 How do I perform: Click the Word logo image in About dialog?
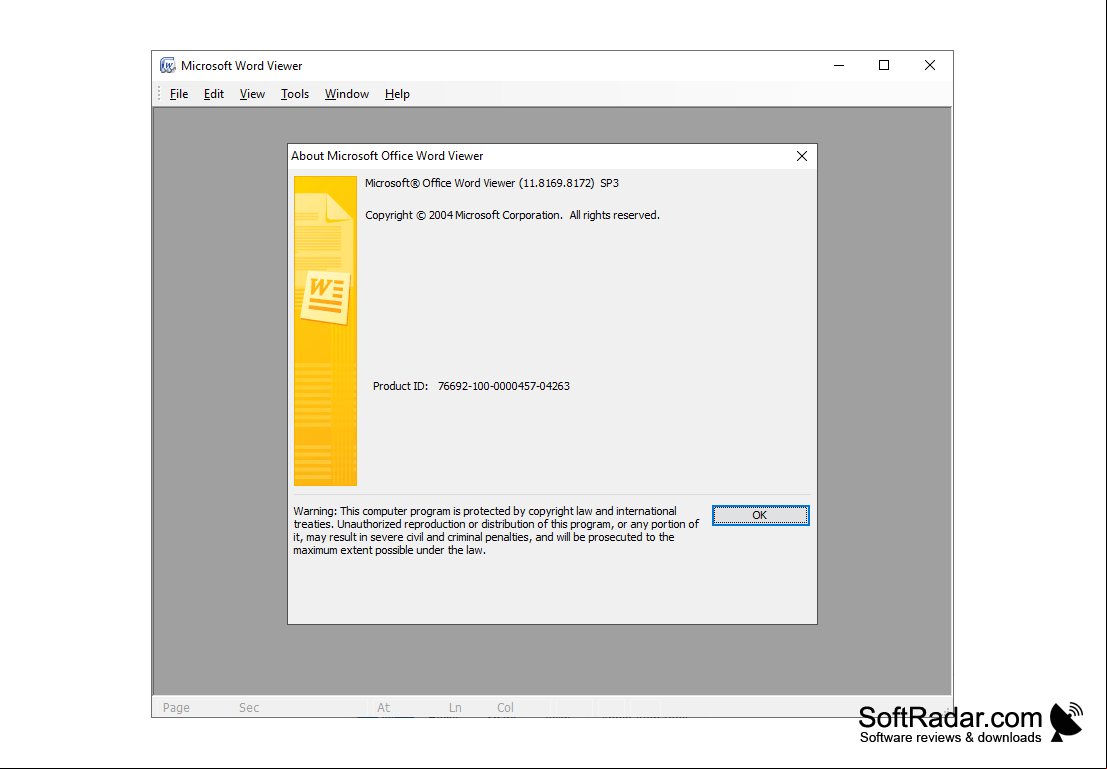325,330
